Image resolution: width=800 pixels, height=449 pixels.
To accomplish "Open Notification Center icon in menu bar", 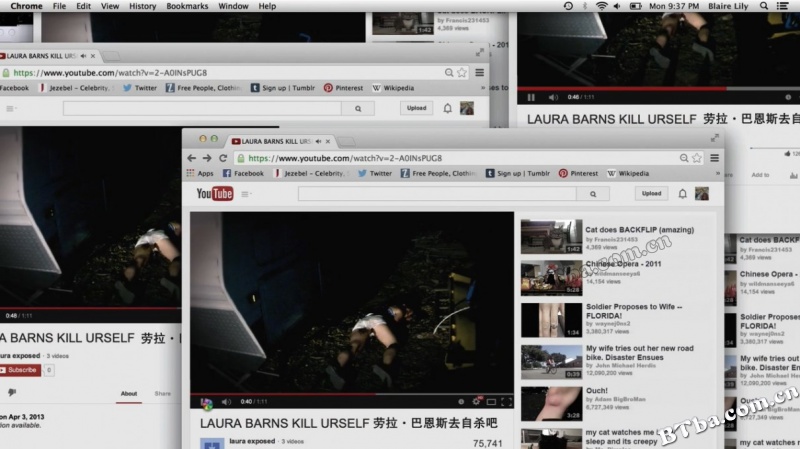I will [x=782, y=6].
